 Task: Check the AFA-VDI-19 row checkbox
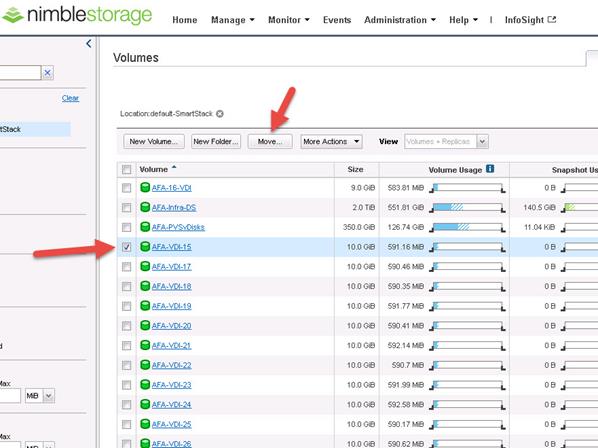pos(126,306)
